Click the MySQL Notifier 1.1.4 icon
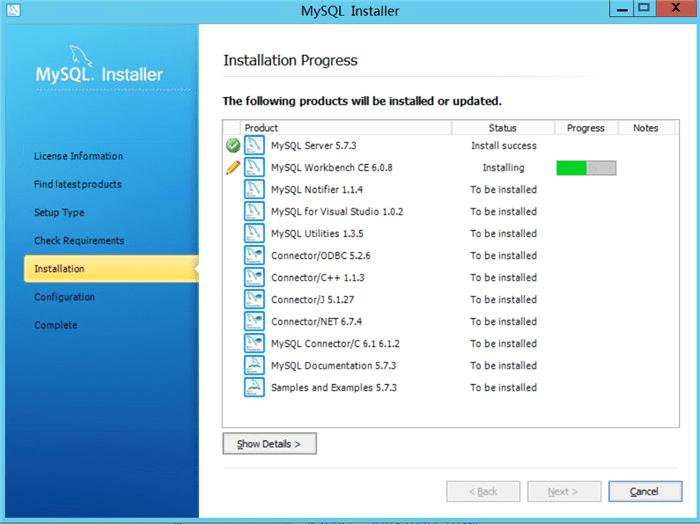 pyautogui.click(x=254, y=189)
